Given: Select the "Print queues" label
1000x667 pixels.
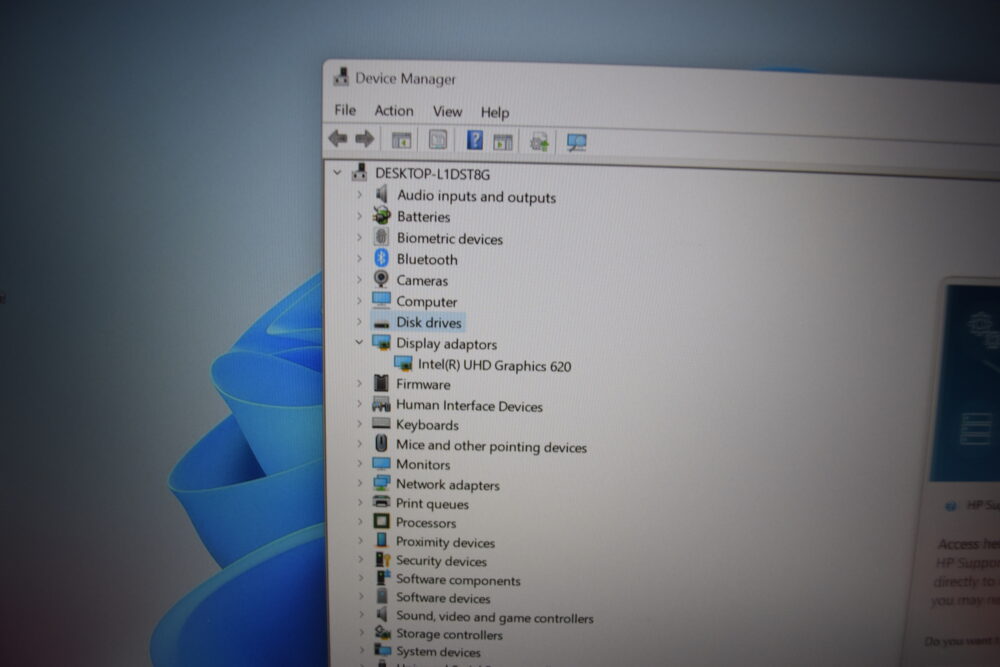Looking at the screenshot, I should point(432,503).
